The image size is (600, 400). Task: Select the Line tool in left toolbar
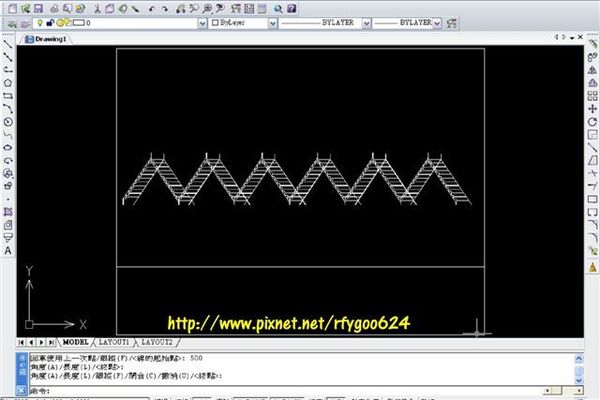8,44
